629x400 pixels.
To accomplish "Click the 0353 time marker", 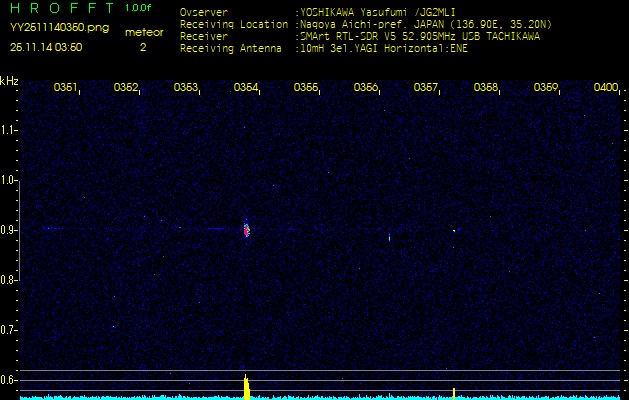I will click(186, 87).
